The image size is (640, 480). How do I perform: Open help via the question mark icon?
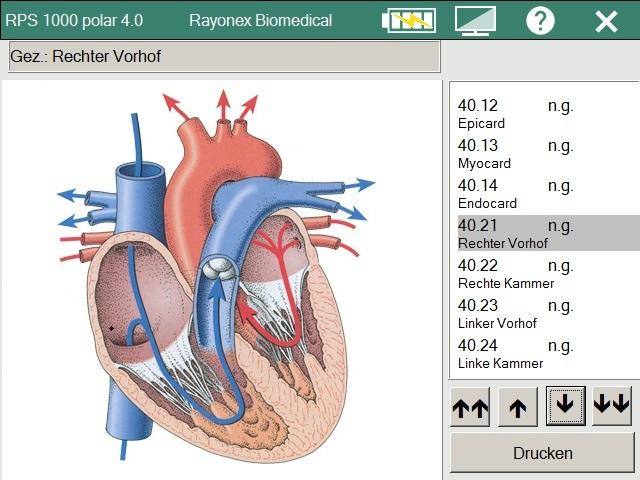[540, 20]
